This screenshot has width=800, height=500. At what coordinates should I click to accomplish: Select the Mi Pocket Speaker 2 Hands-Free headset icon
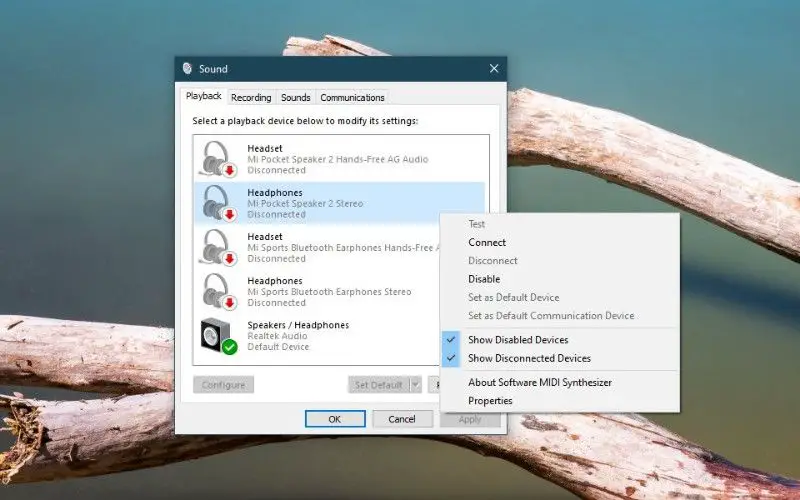218,159
